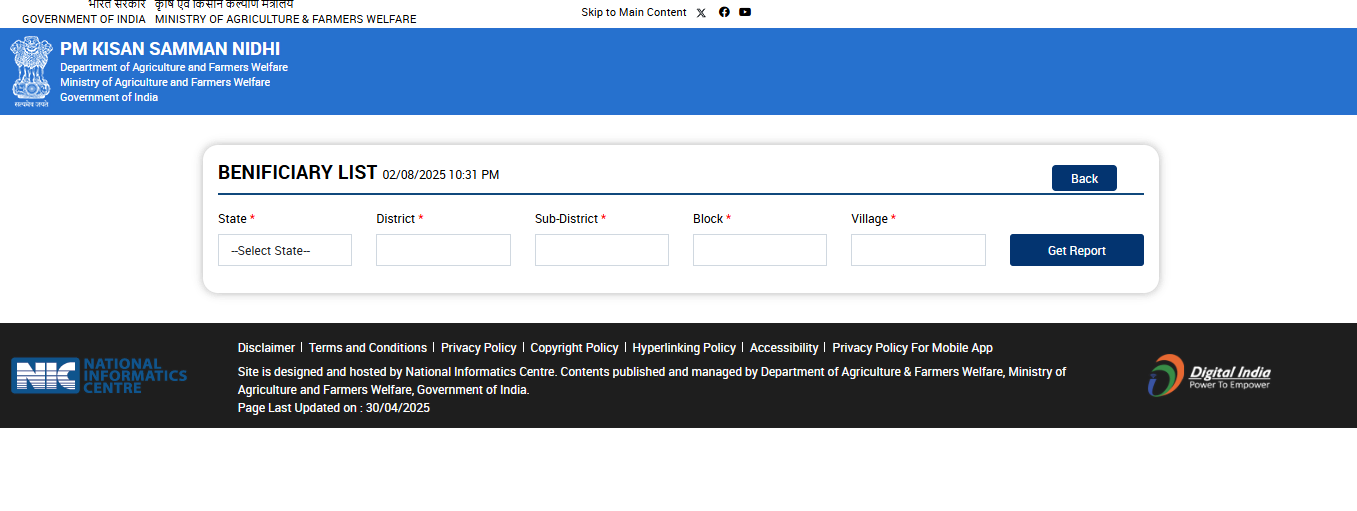Open Privacy Policy For Mobile App link

point(912,348)
